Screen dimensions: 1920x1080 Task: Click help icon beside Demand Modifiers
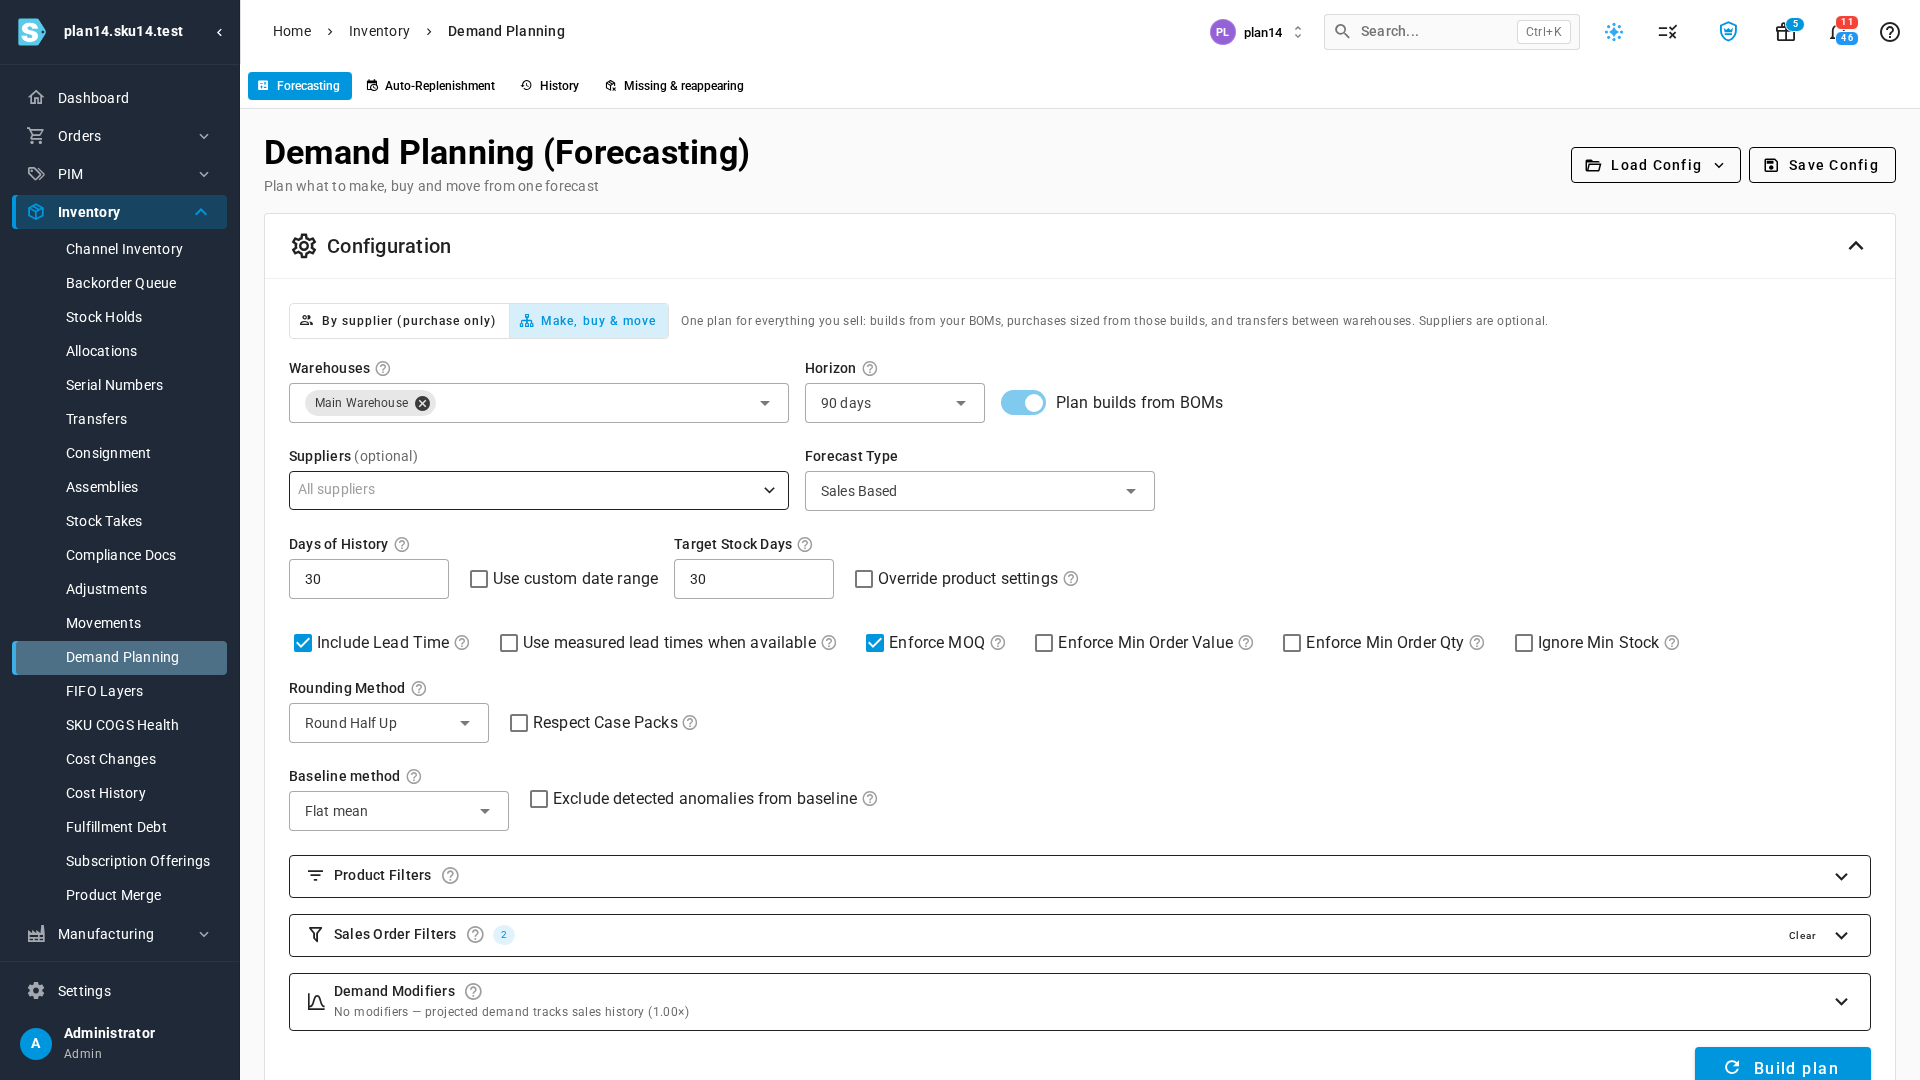(473, 992)
